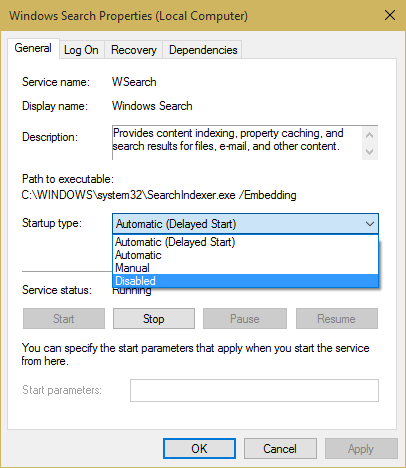
Task: Click the Resume service button
Action: (x=337, y=319)
